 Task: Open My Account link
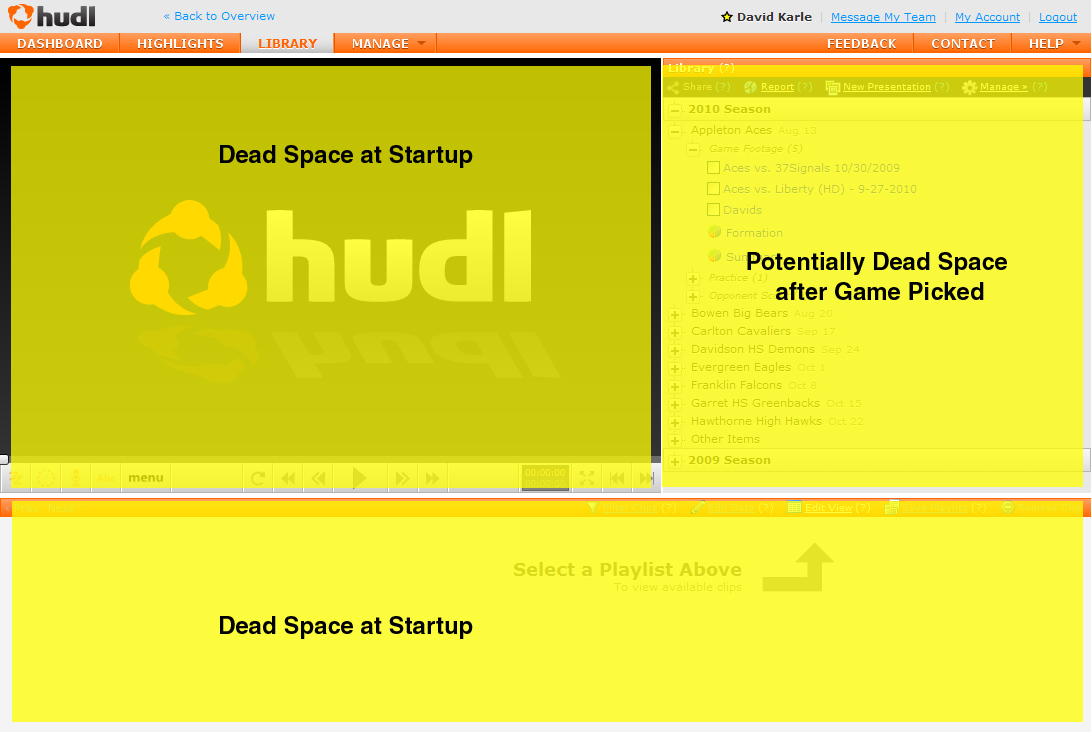point(987,17)
